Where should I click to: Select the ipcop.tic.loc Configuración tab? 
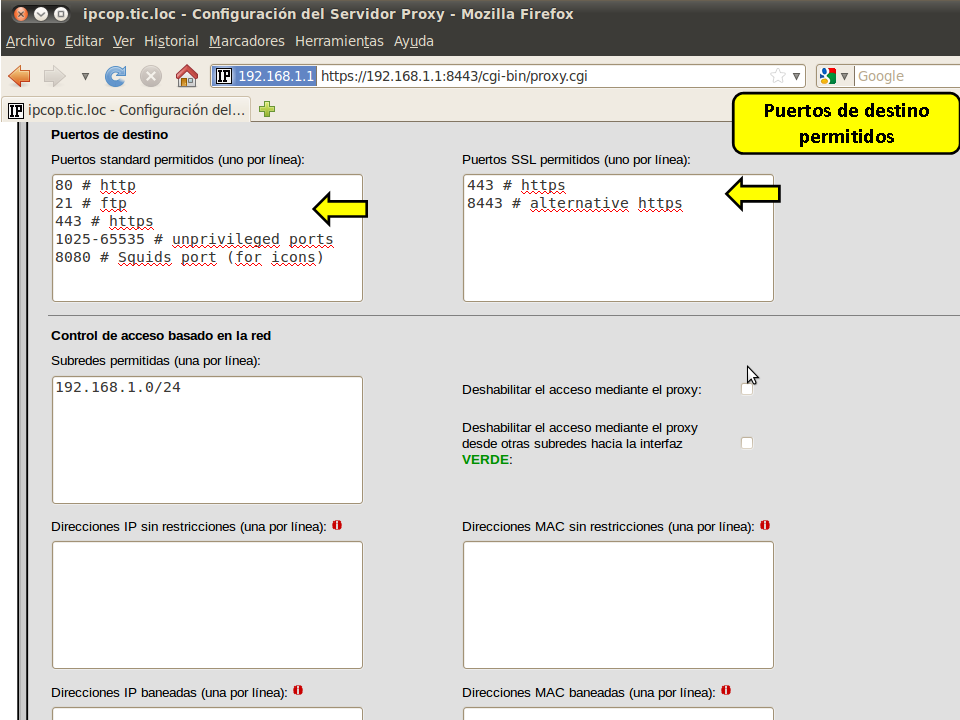click(x=126, y=110)
